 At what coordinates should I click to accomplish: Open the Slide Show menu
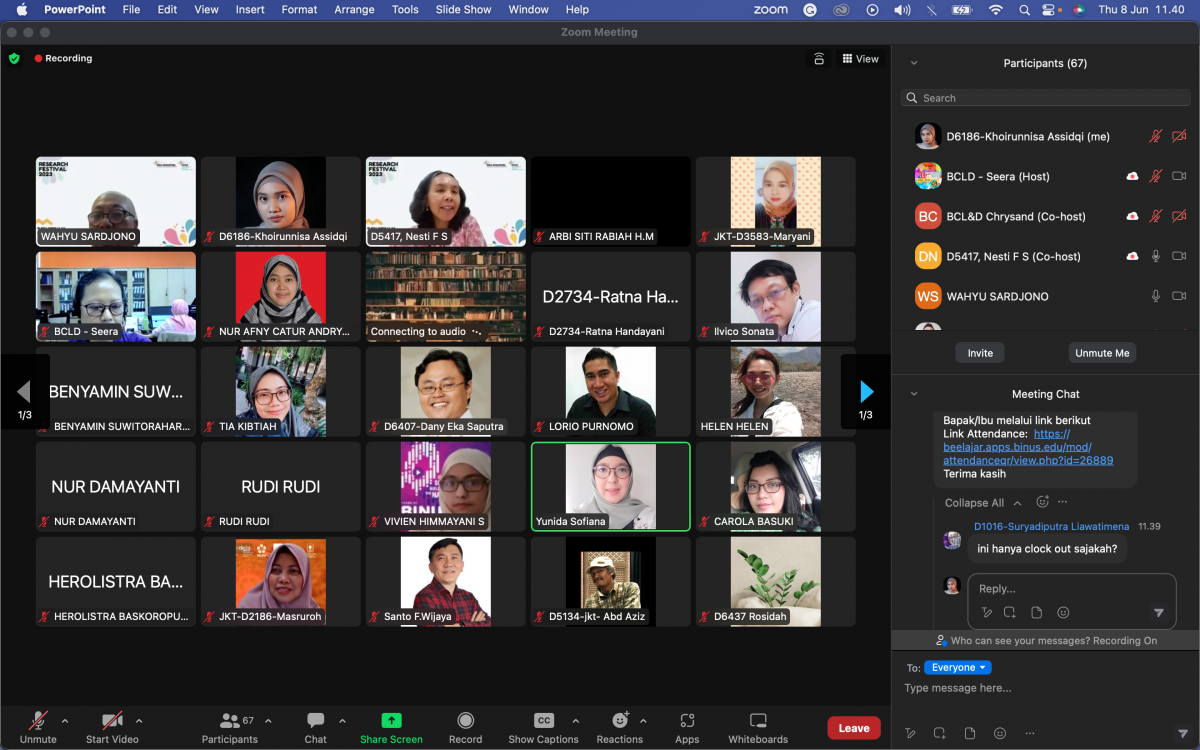463,9
